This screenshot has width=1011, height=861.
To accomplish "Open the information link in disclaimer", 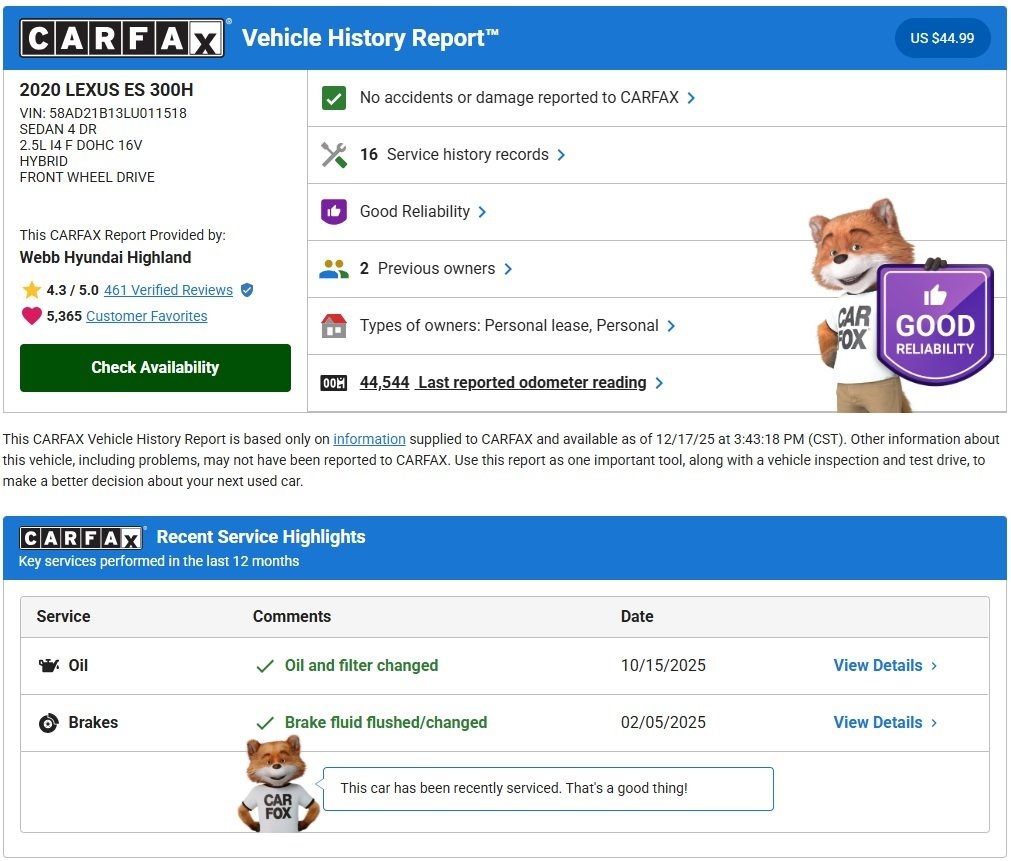I will [x=369, y=439].
